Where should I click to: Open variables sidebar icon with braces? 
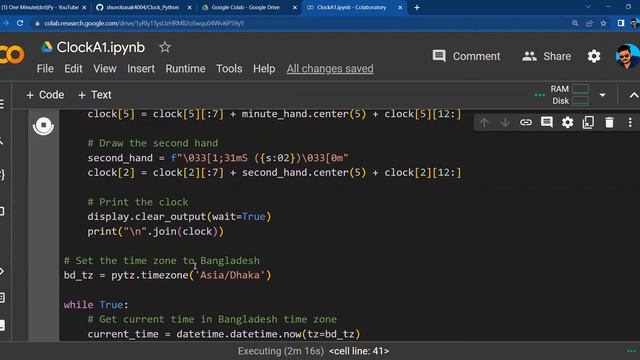coord(2,175)
